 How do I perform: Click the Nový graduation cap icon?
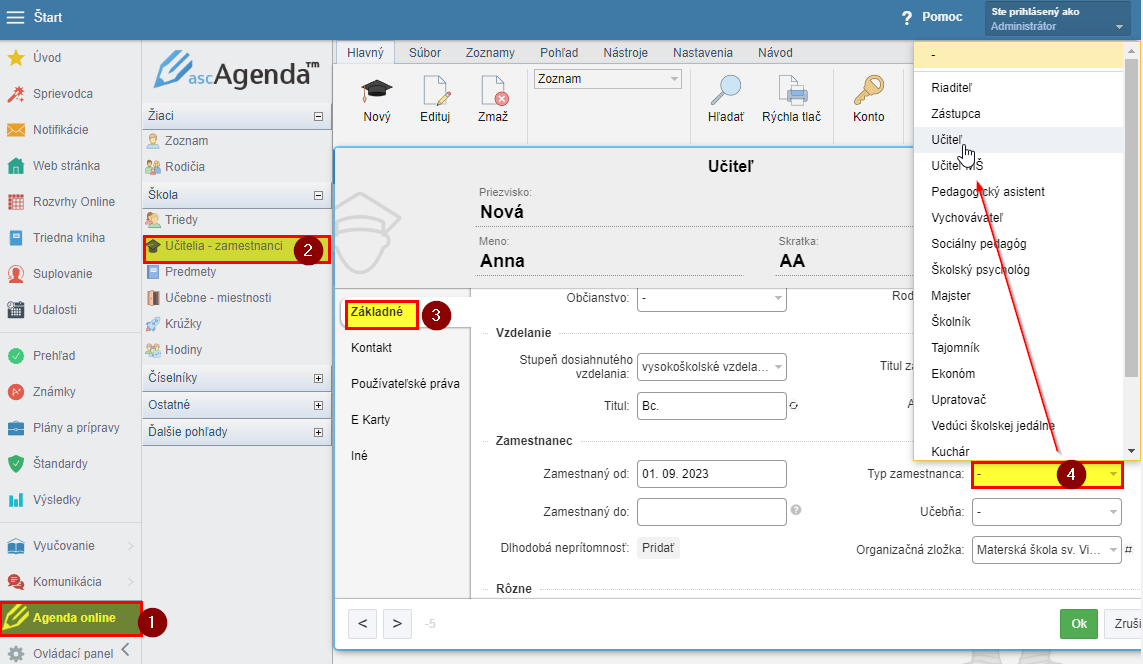coord(377,92)
